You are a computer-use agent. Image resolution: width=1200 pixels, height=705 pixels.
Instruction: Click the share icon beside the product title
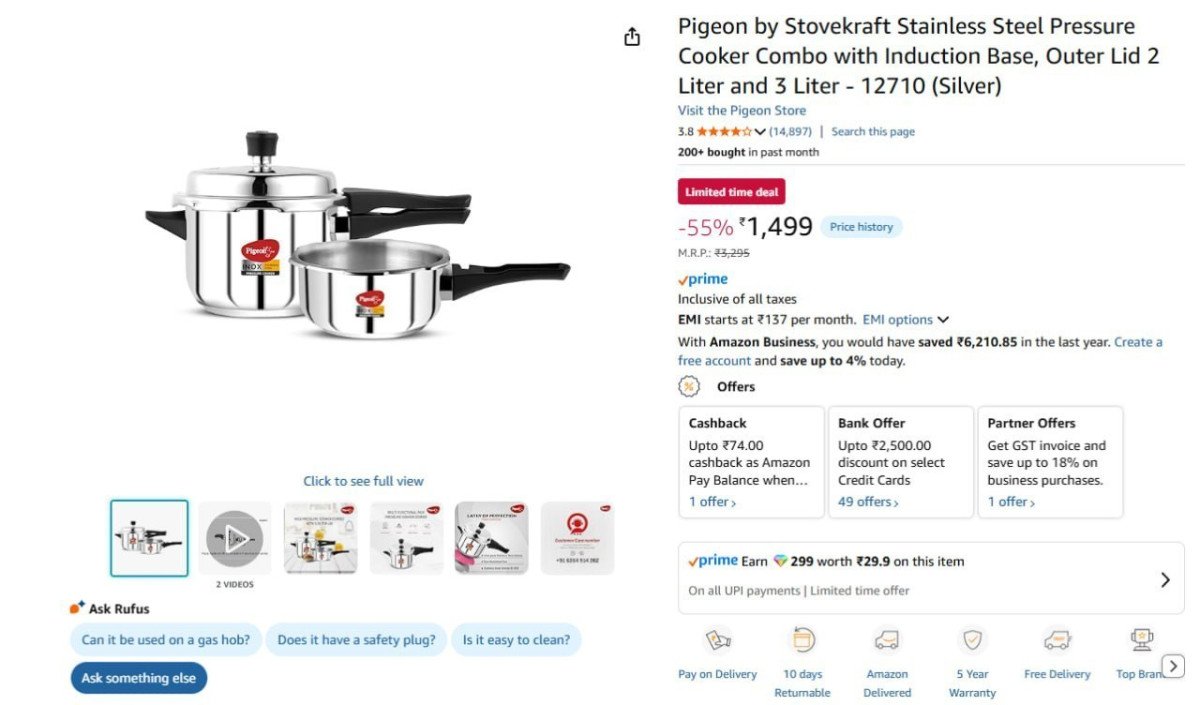[631, 35]
